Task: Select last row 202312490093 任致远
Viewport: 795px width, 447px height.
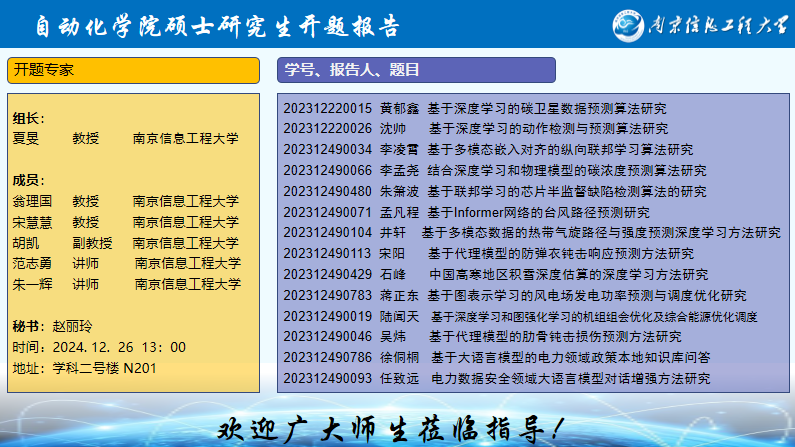Action: coord(497,378)
